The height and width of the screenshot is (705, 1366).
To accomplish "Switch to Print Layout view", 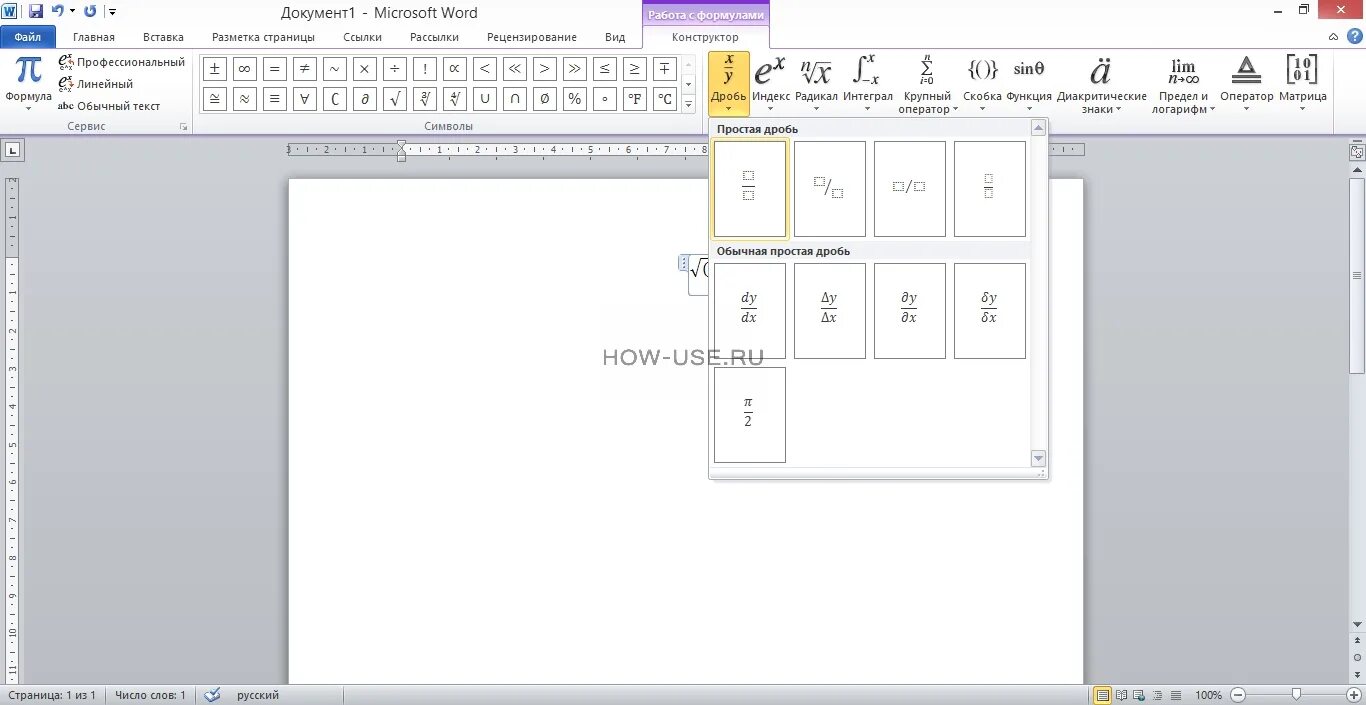I will point(1103,694).
